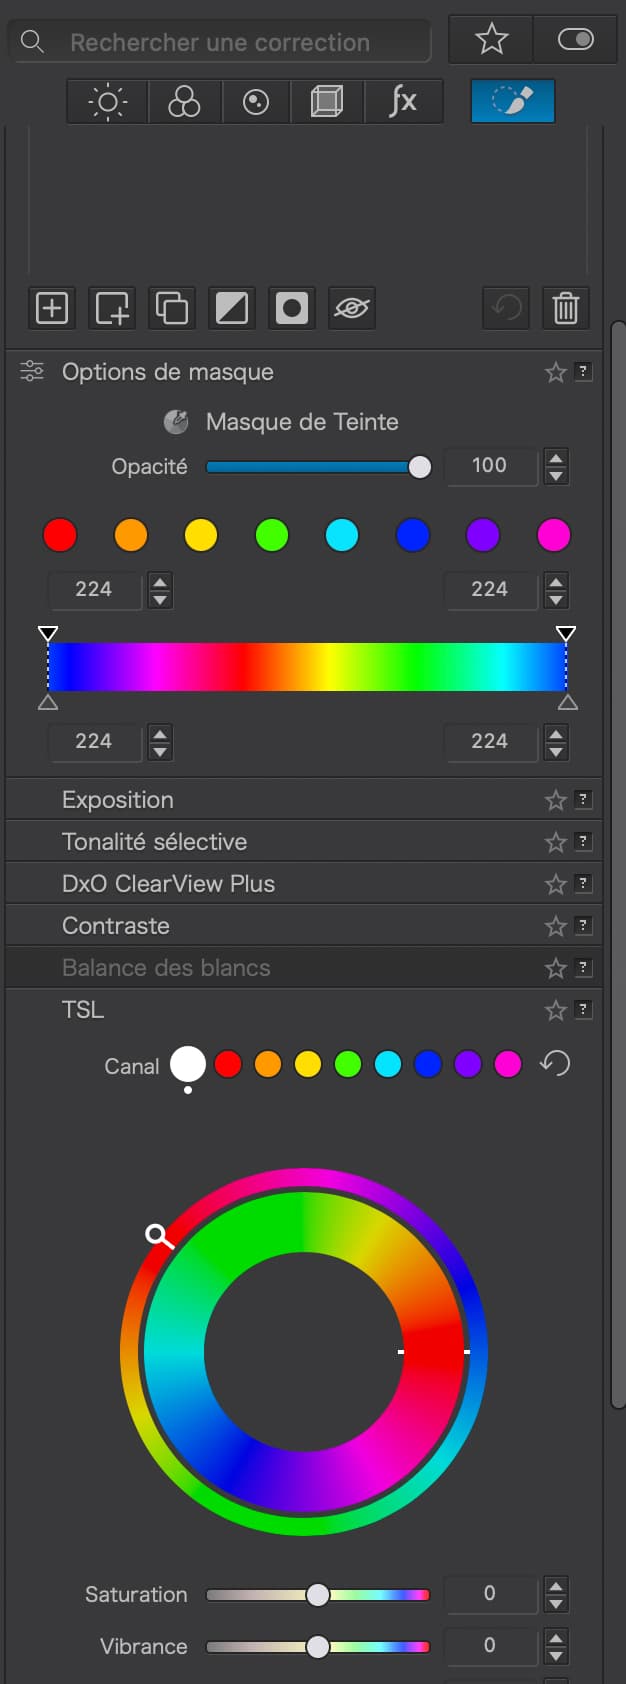Expand the Exposition section
This screenshot has width=626, height=1684.
[x=118, y=800]
